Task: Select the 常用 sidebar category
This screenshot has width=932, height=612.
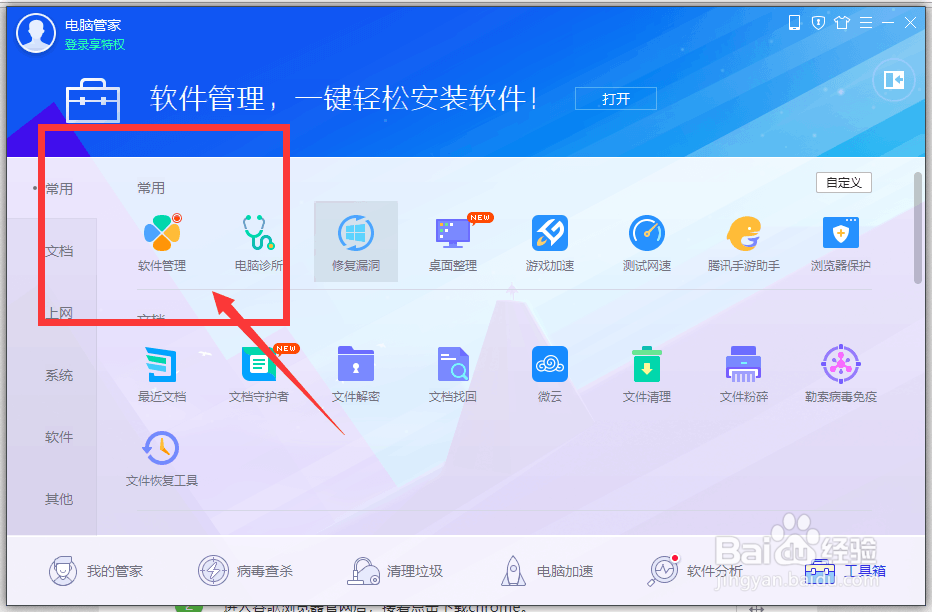Action: (59, 189)
